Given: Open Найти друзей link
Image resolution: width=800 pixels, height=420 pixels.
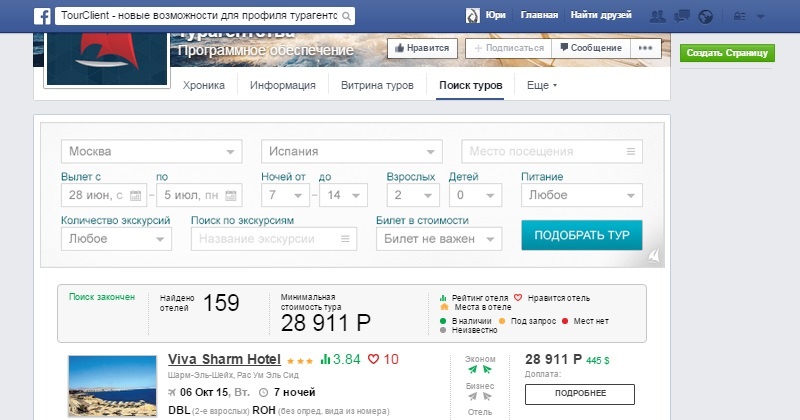Looking at the screenshot, I should 601,15.
